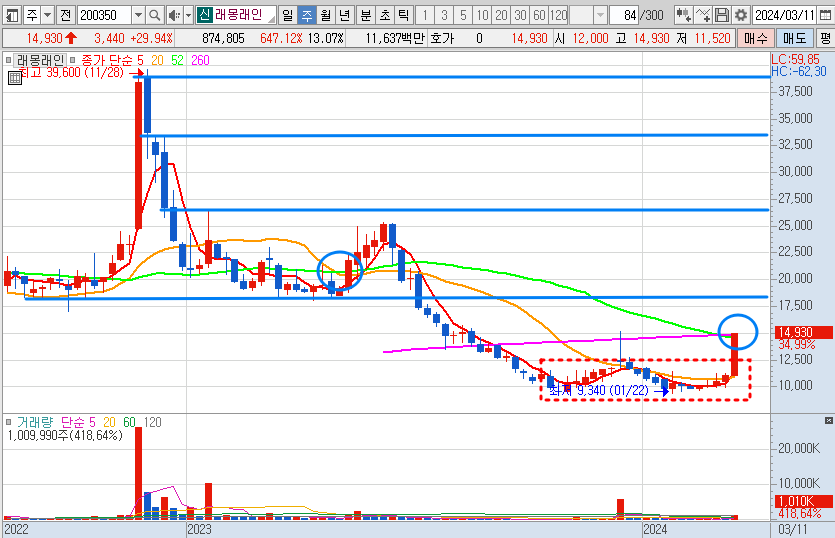Image resolution: width=835 pixels, height=538 pixels.
Task: Open the empty custom interval dropdown
Action: [600, 15]
